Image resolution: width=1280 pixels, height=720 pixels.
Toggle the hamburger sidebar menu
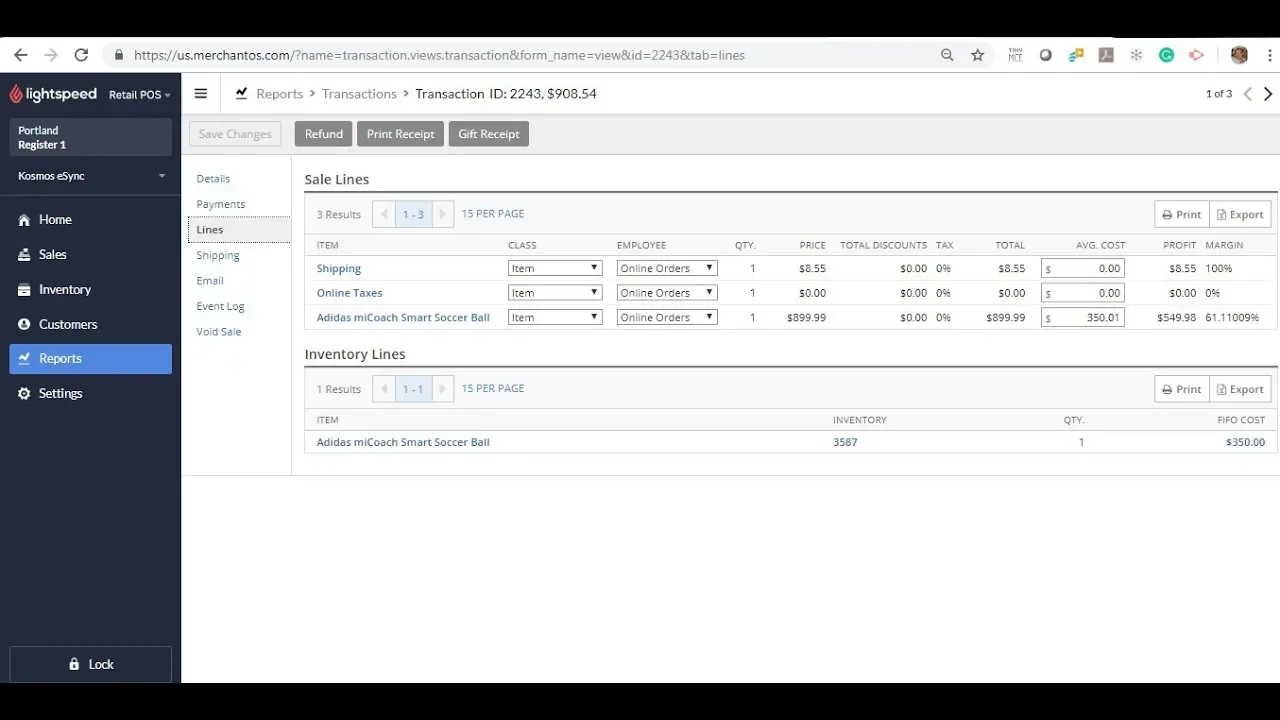(x=201, y=93)
